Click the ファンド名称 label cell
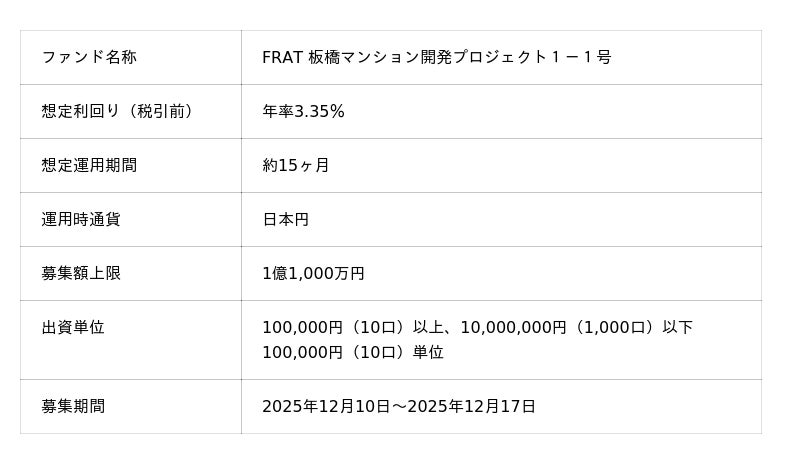 tap(89, 57)
